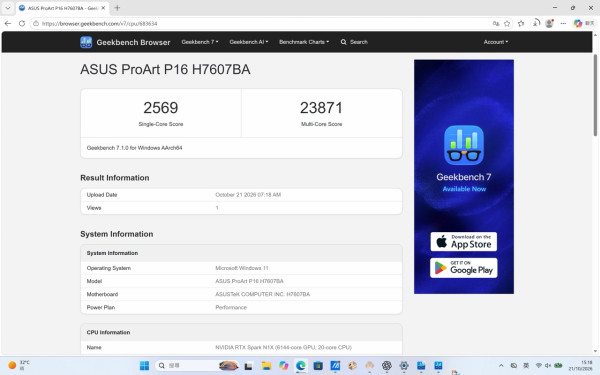The width and height of the screenshot is (600, 375).
Task: Click the NVIDIA RTX Spark N1X CPU name
Action: click(283, 347)
